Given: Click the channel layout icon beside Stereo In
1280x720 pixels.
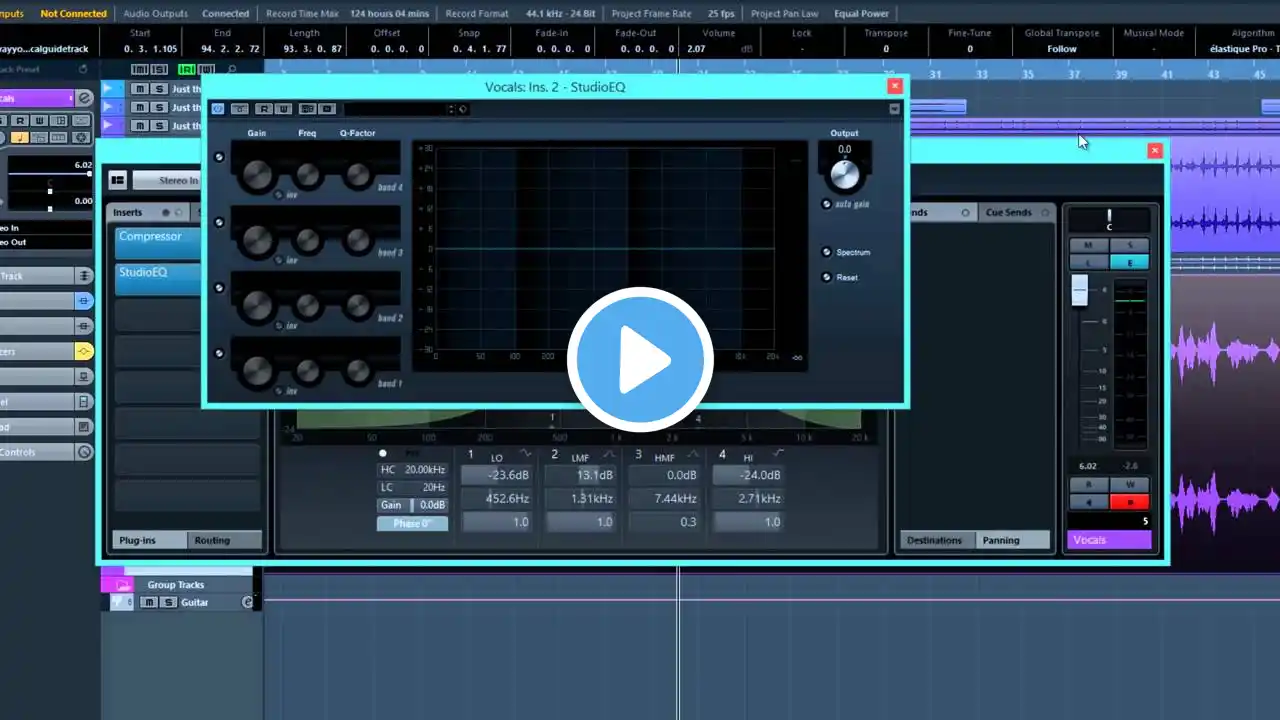Looking at the screenshot, I should pyautogui.click(x=117, y=180).
